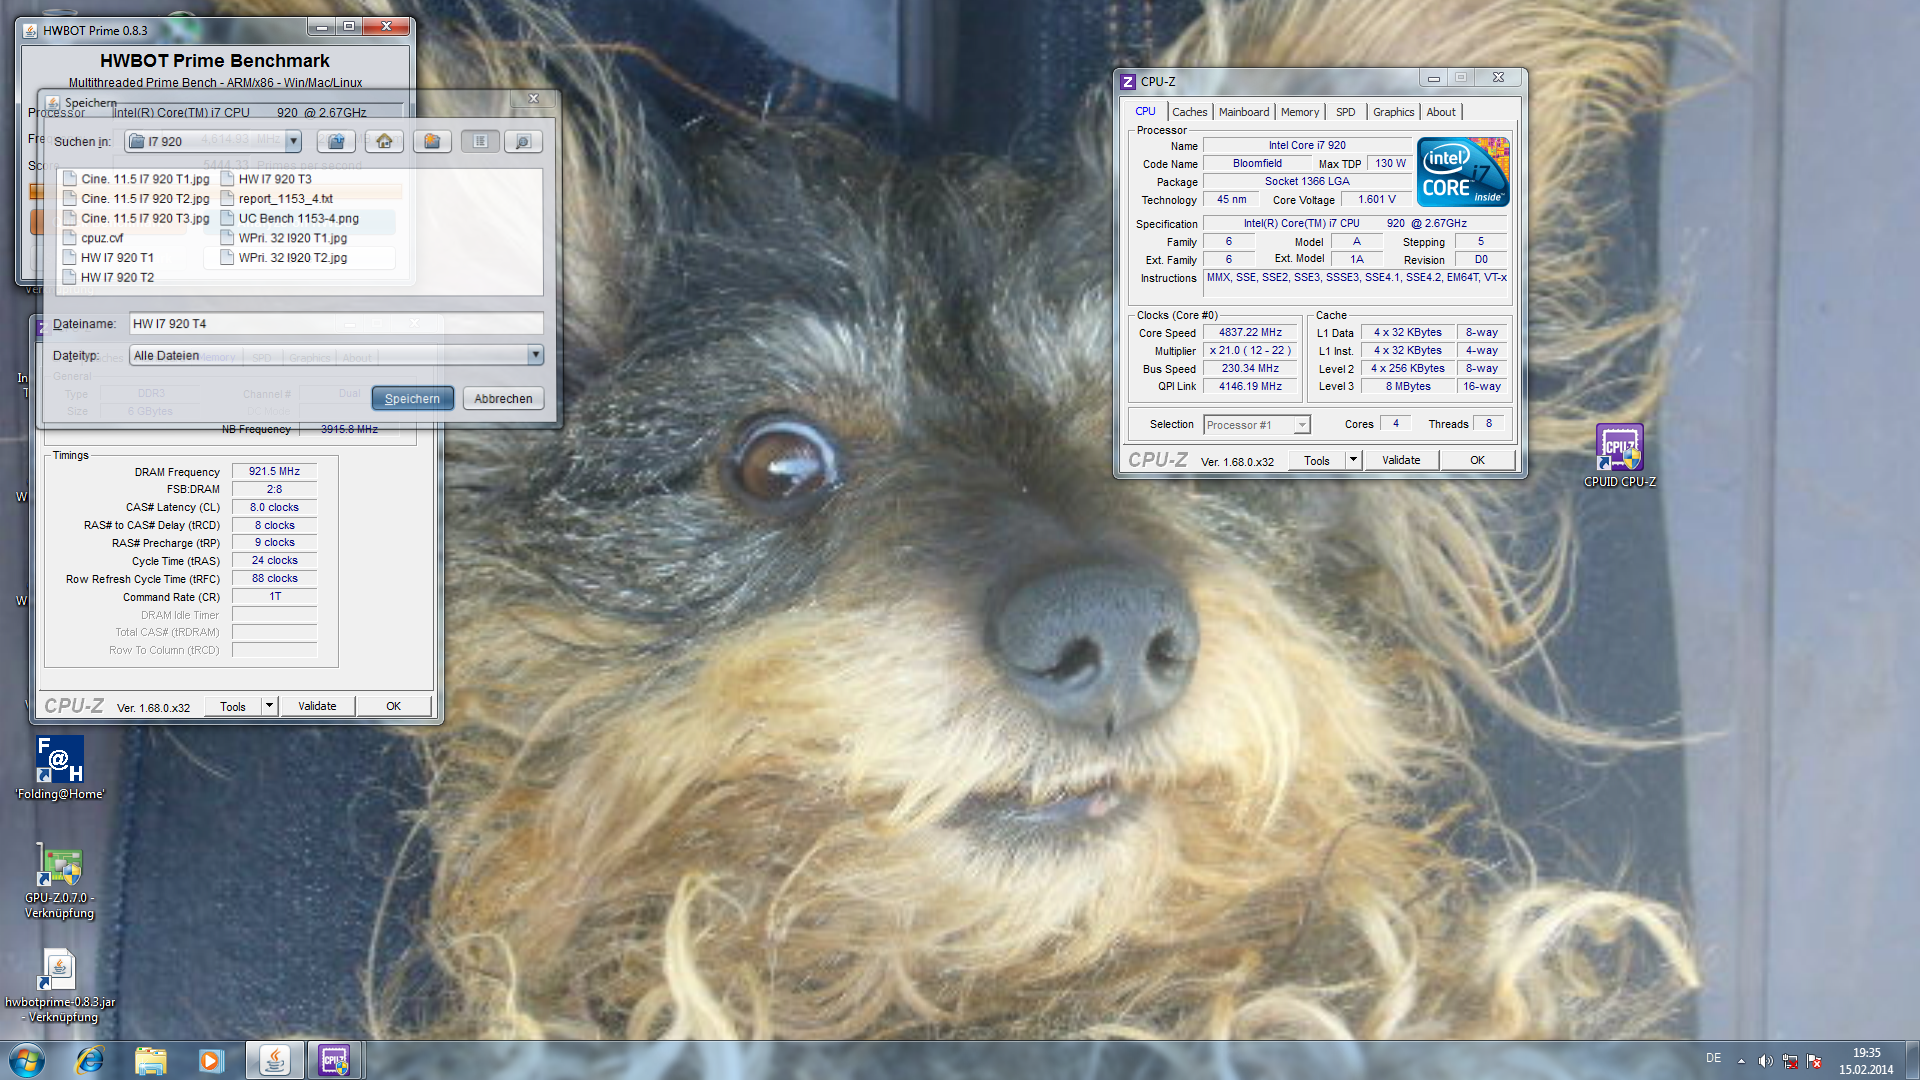Open the Caches tab in CPU-Z
Viewport: 1920px width, 1080px height.
tap(1189, 112)
